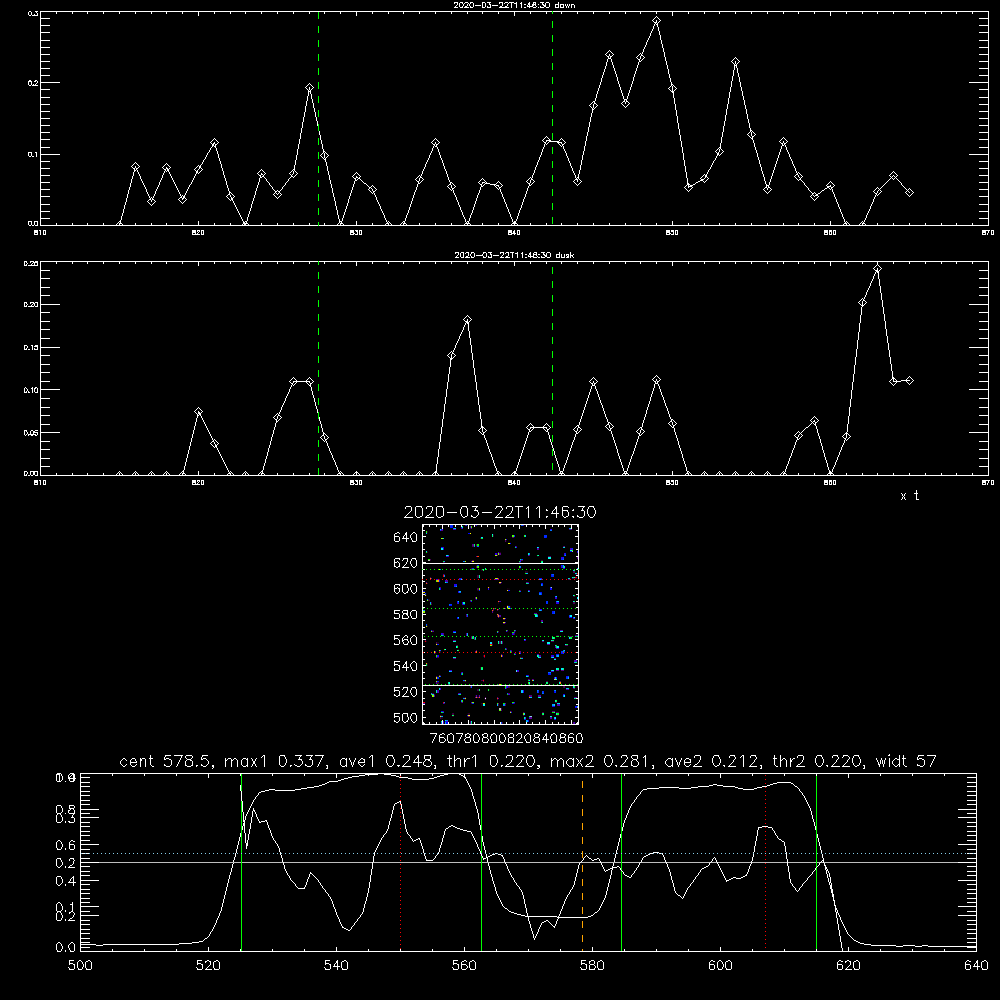Click the green vertical line near 585 in the bottom plot

point(621,862)
